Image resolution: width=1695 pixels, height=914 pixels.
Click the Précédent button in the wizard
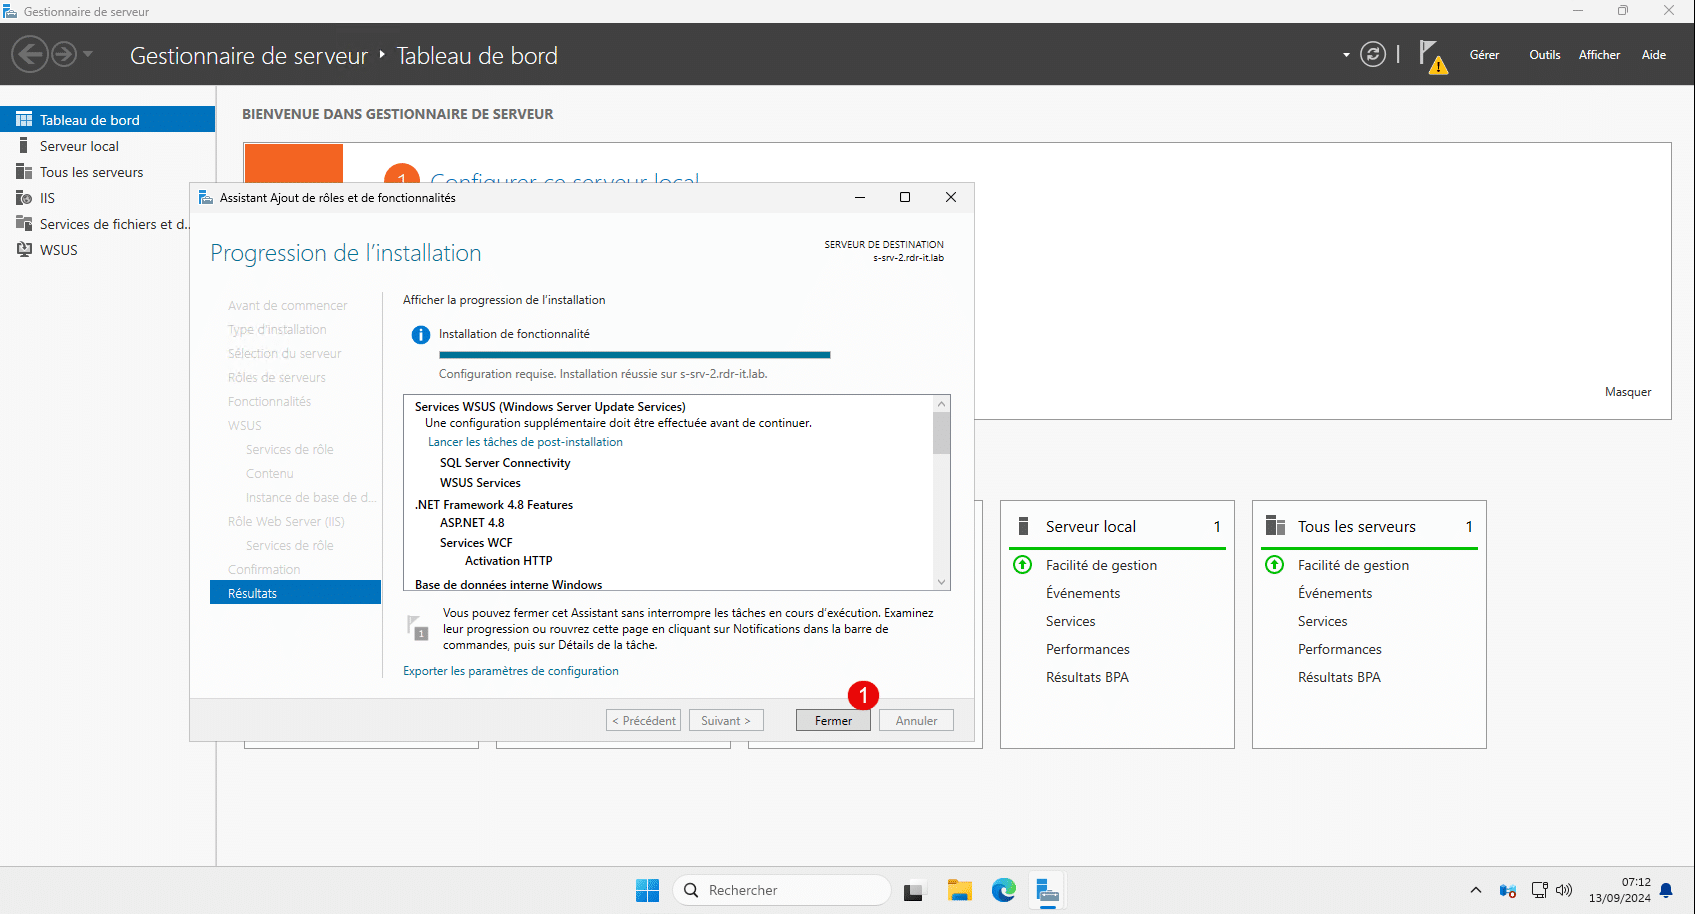click(643, 720)
